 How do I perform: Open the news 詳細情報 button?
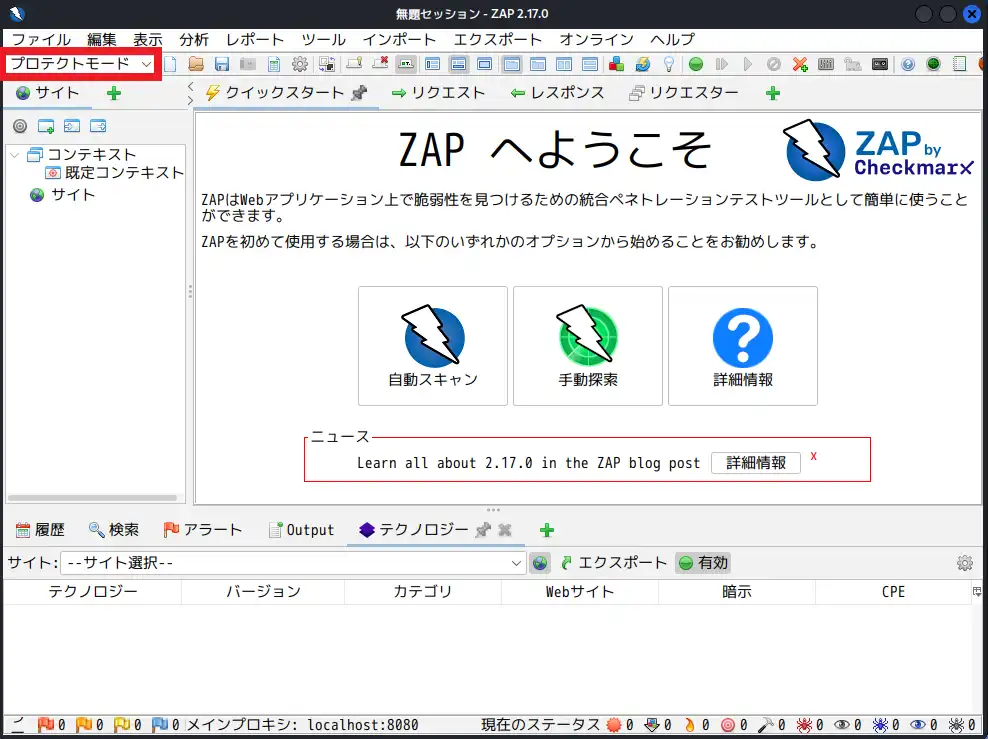click(x=755, y=463)
